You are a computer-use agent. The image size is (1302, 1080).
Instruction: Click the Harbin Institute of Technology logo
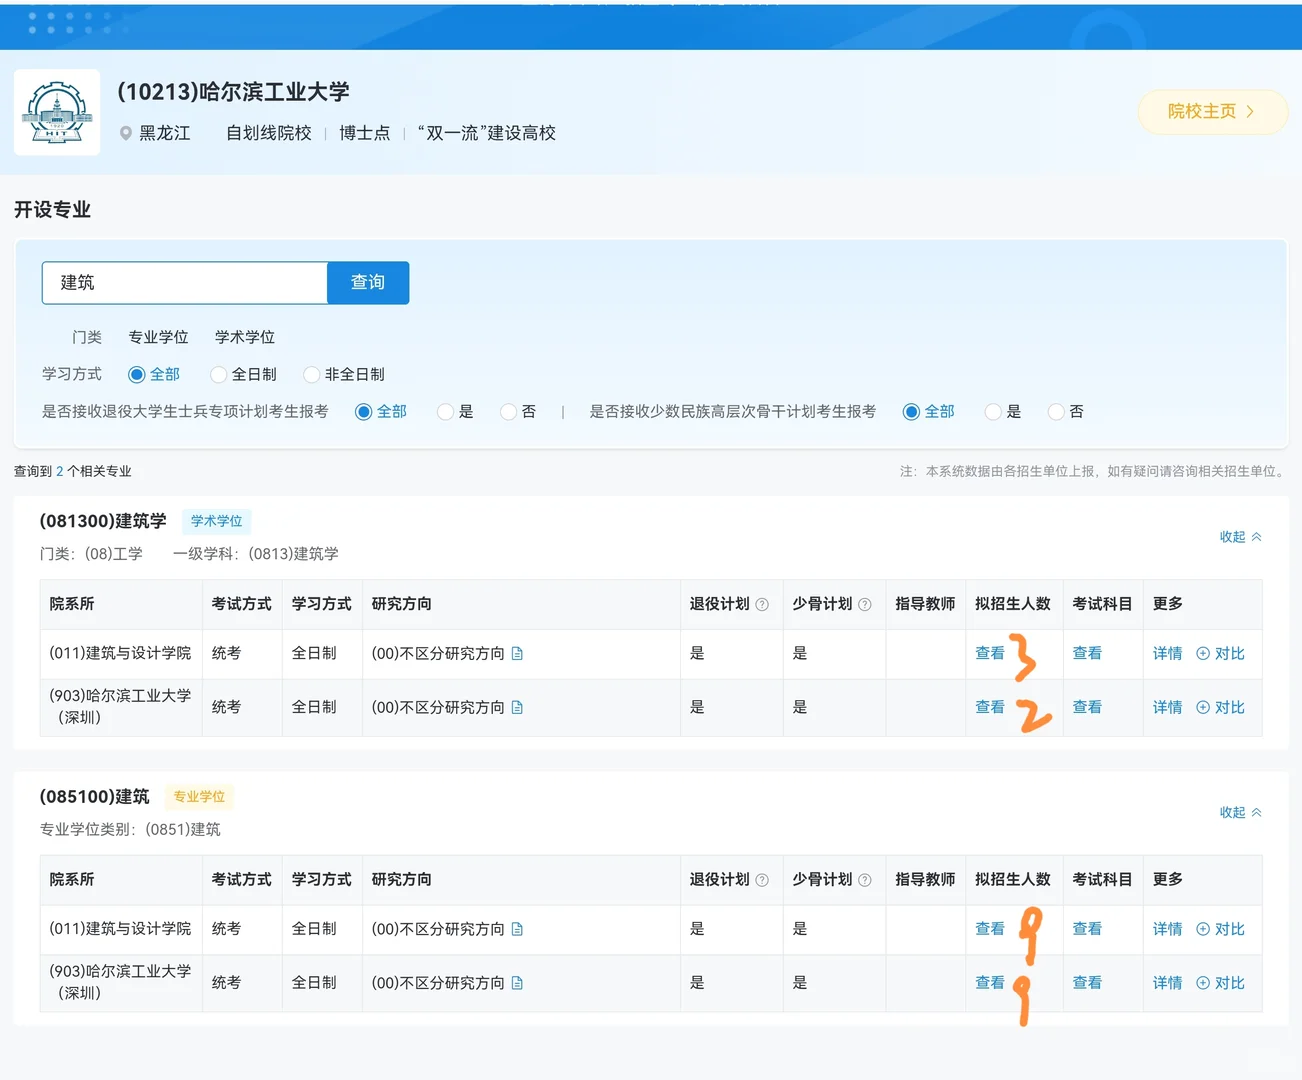[x=56, y=112]
